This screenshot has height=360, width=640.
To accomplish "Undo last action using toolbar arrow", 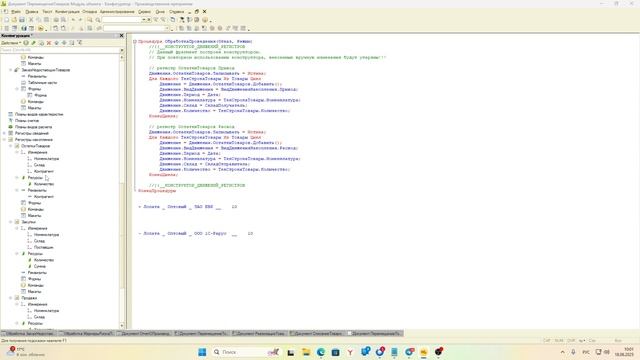I will (x=73, y=20).
